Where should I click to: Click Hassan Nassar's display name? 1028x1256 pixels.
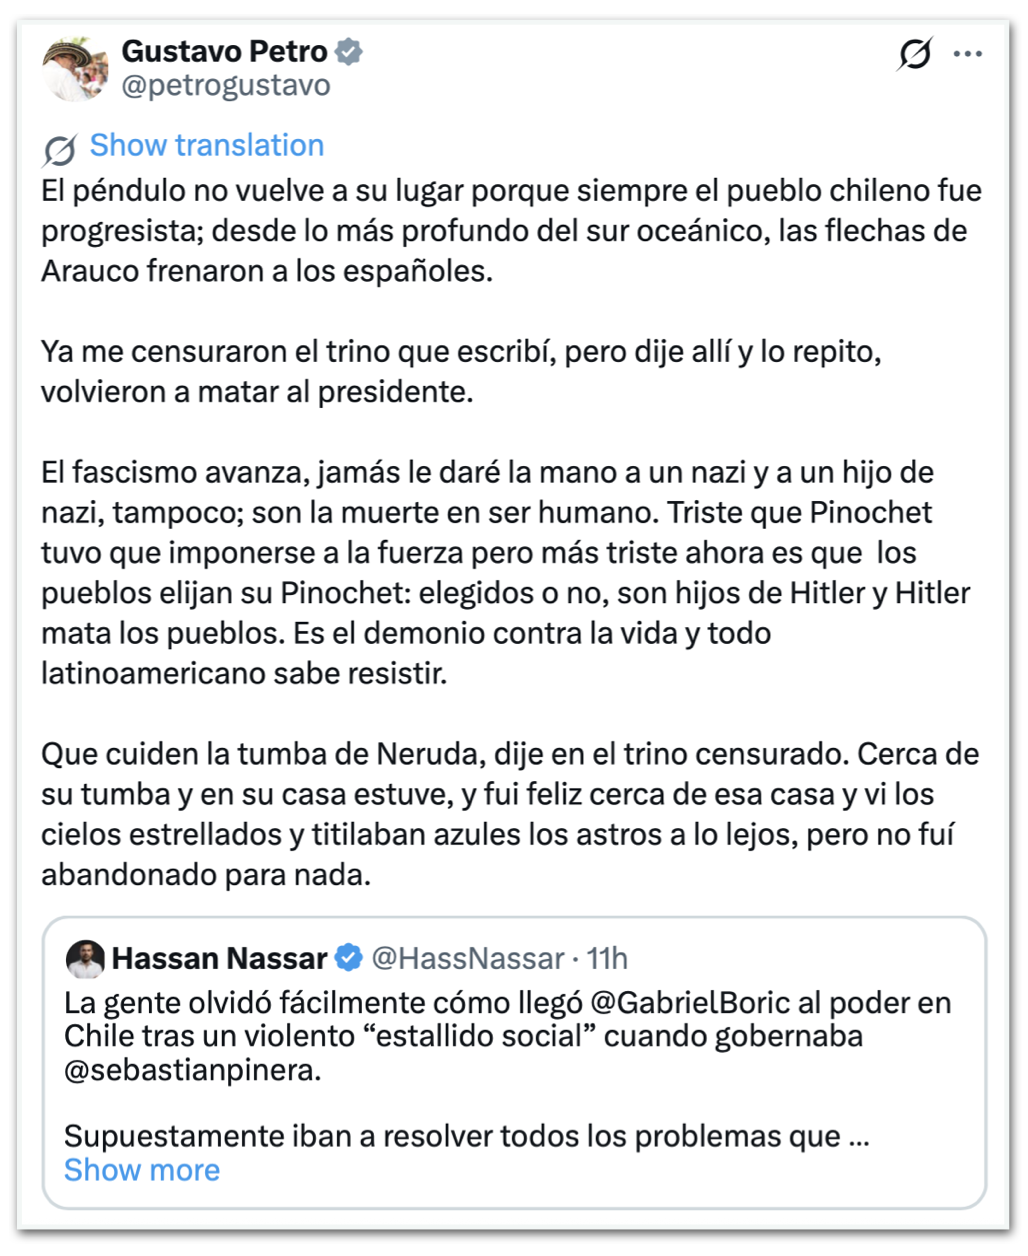(222, 957)
